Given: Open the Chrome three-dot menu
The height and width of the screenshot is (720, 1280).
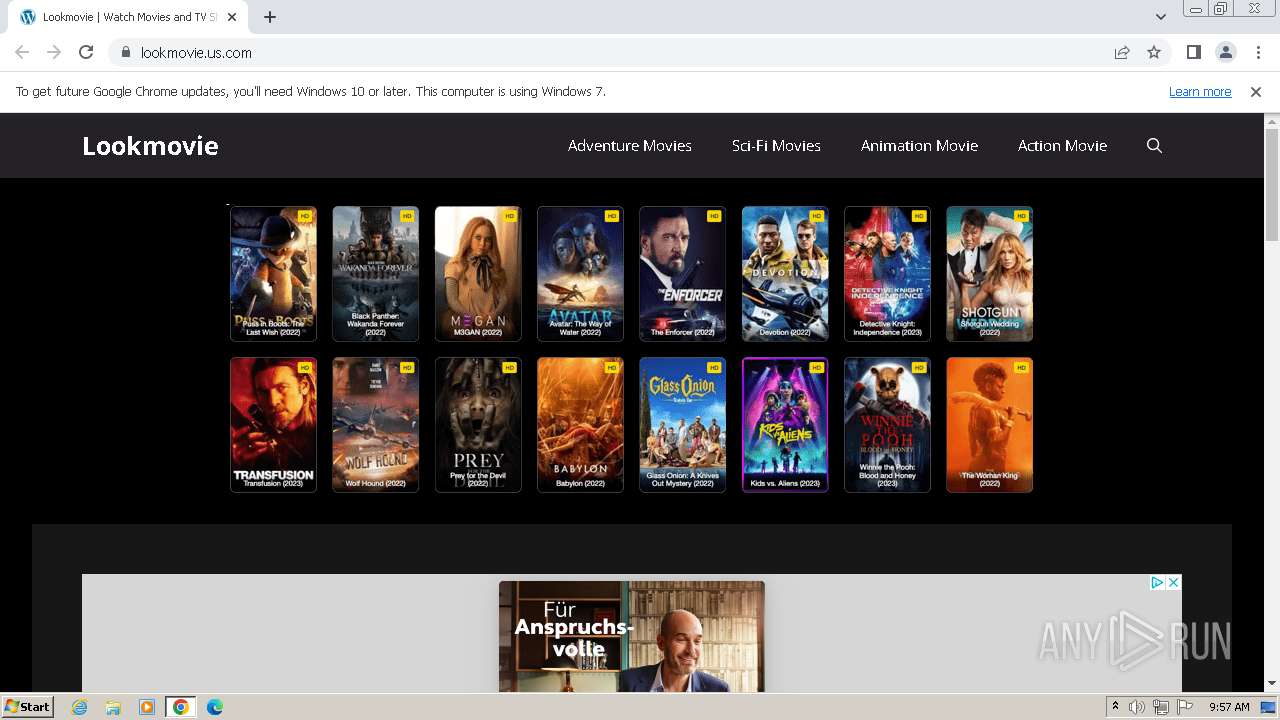Looking at the screenshot, I should [x=1258, y=52].
